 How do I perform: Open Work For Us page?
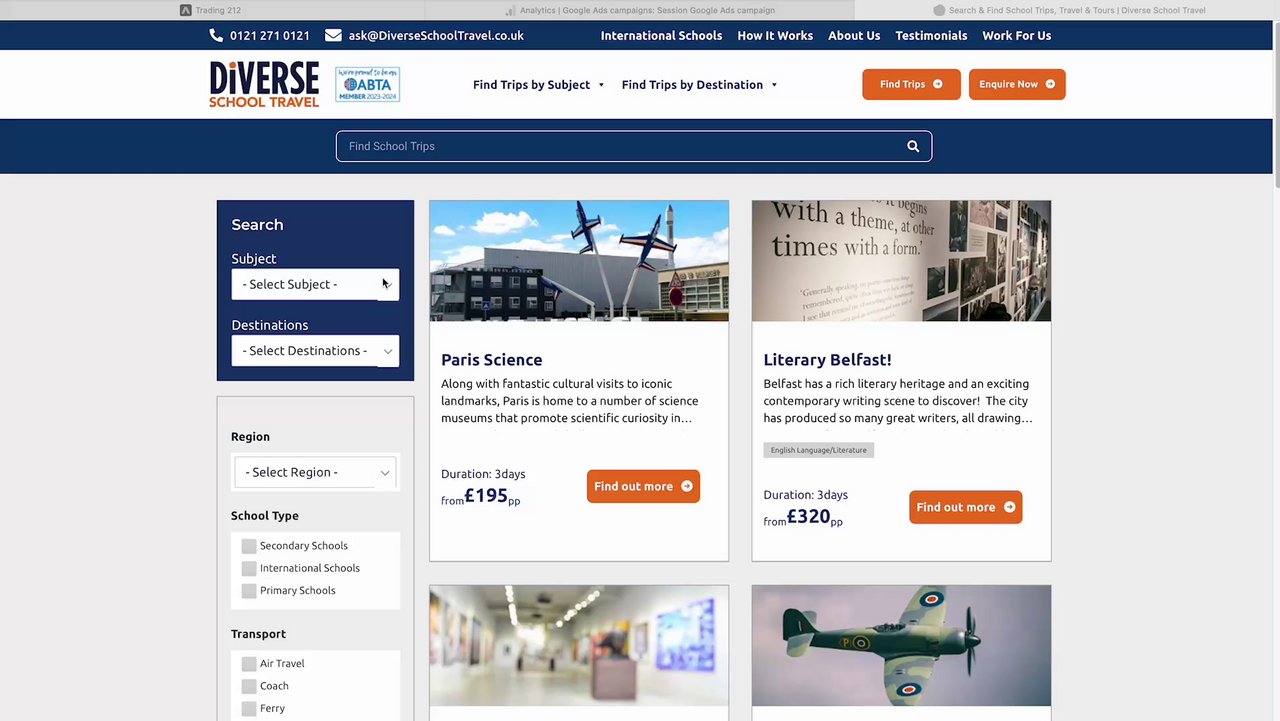click(1016, 35)
